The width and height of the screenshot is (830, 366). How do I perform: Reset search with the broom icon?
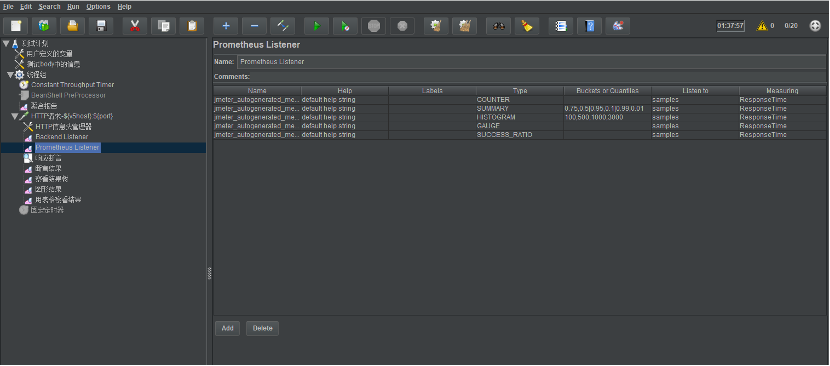pyautogui.click(x=527, y=26)
